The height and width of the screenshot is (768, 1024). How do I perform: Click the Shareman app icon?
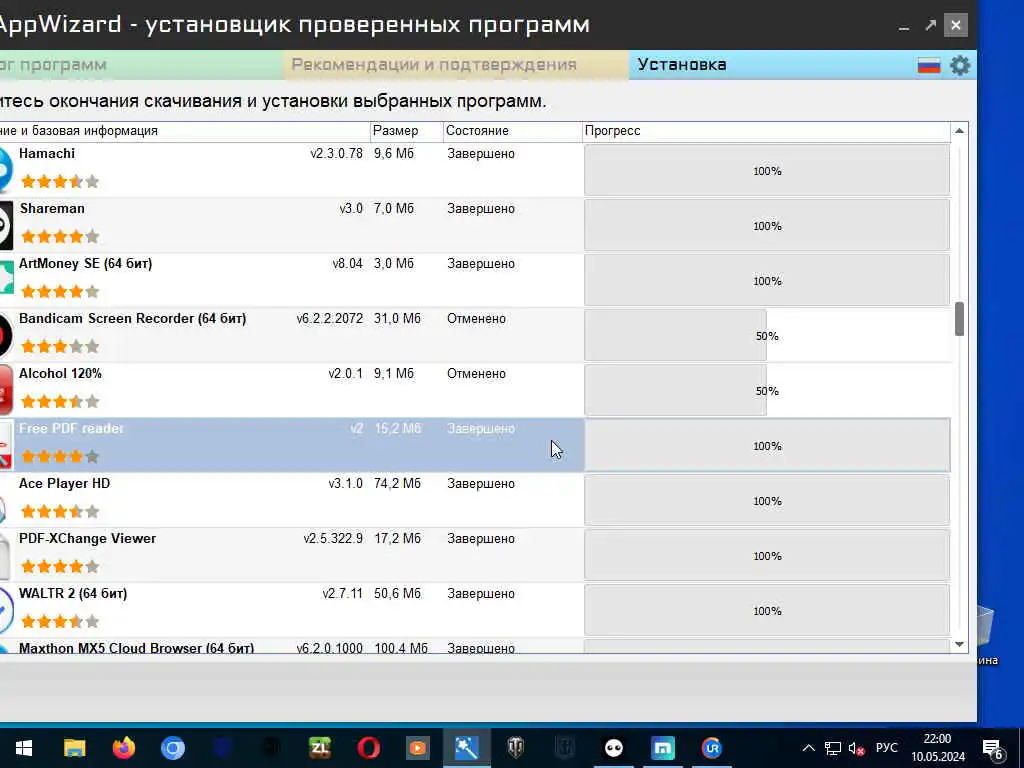[5, 225]
